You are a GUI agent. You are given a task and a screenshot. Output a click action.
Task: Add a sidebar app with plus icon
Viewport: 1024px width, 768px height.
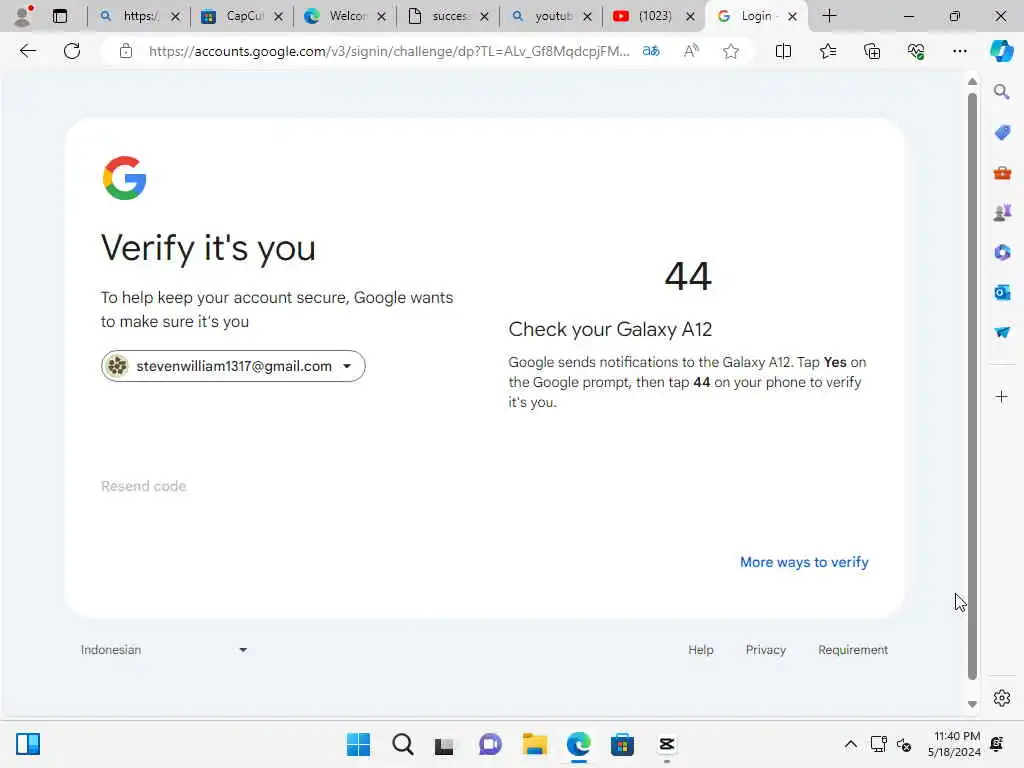1001,396
